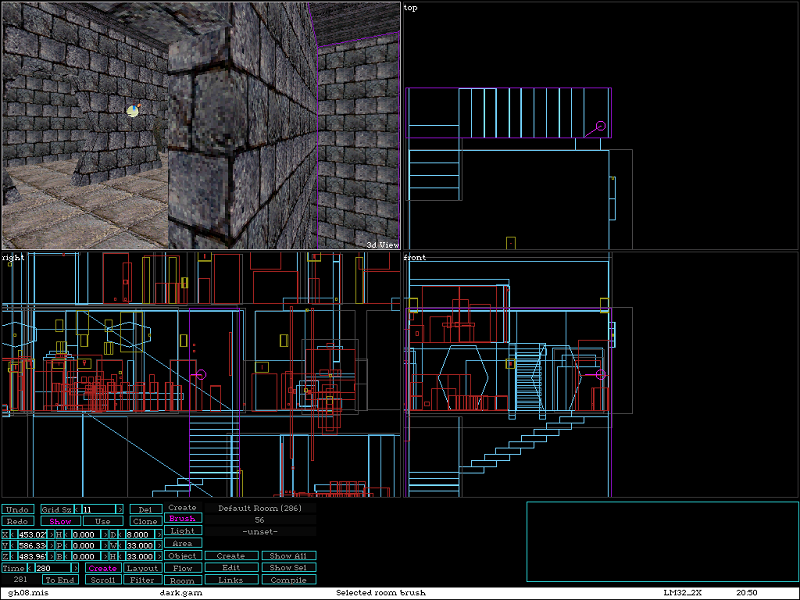Open the Filter tab
800x600 pixels.
[x=143, y=580]
